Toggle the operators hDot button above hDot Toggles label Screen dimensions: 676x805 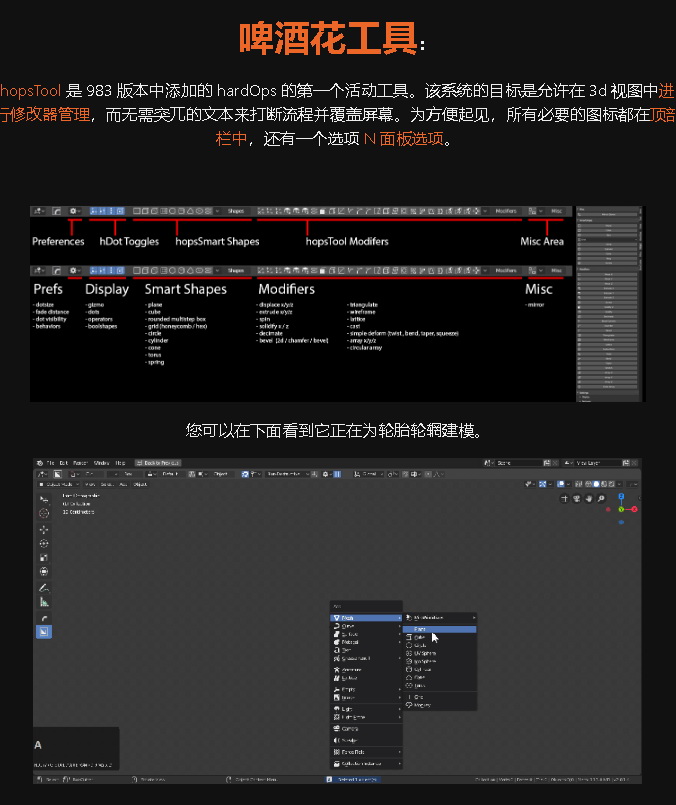pos(111,211)
